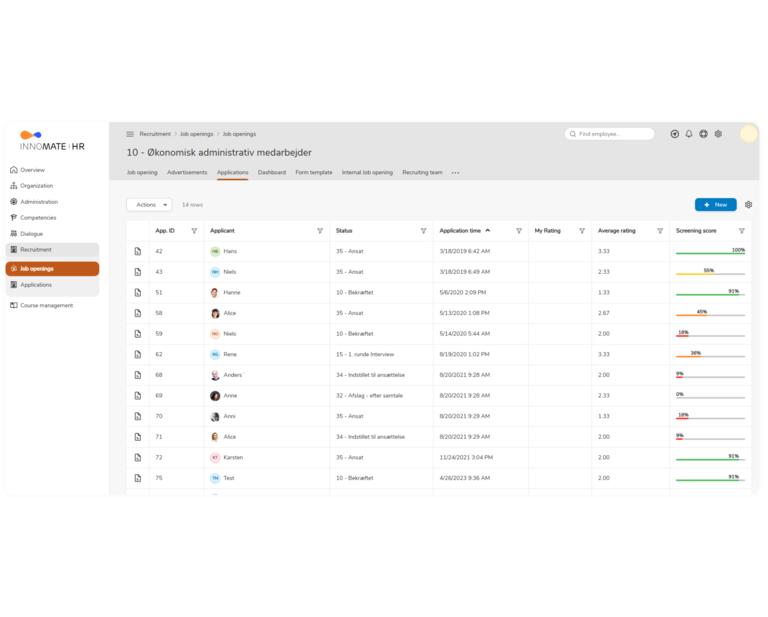This screenshot has height=617, width=768.
Task: Open the document icon for application 42
Action: point(138,251)
